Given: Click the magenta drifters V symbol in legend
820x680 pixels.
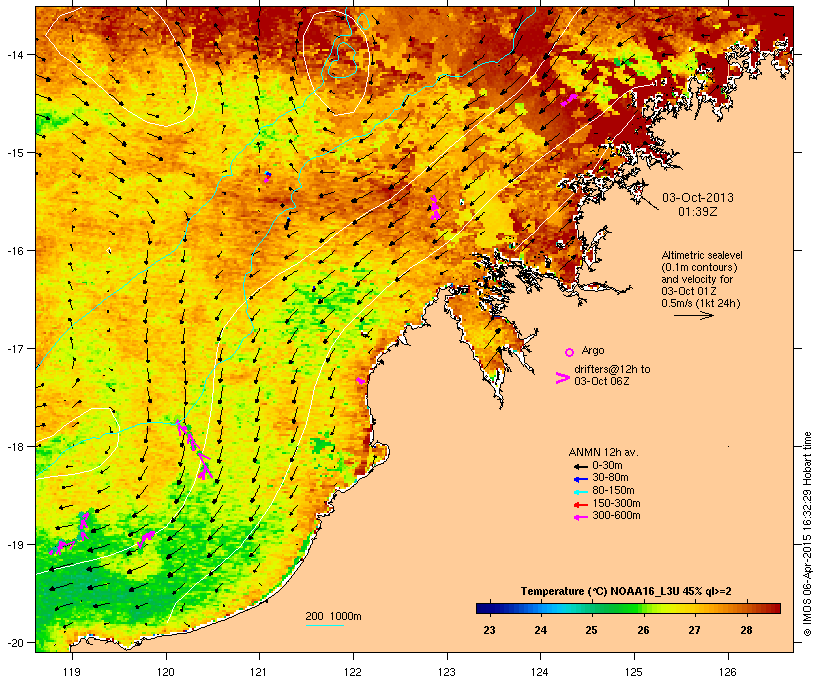Looking at the screenshot, I should pos(563,378).
